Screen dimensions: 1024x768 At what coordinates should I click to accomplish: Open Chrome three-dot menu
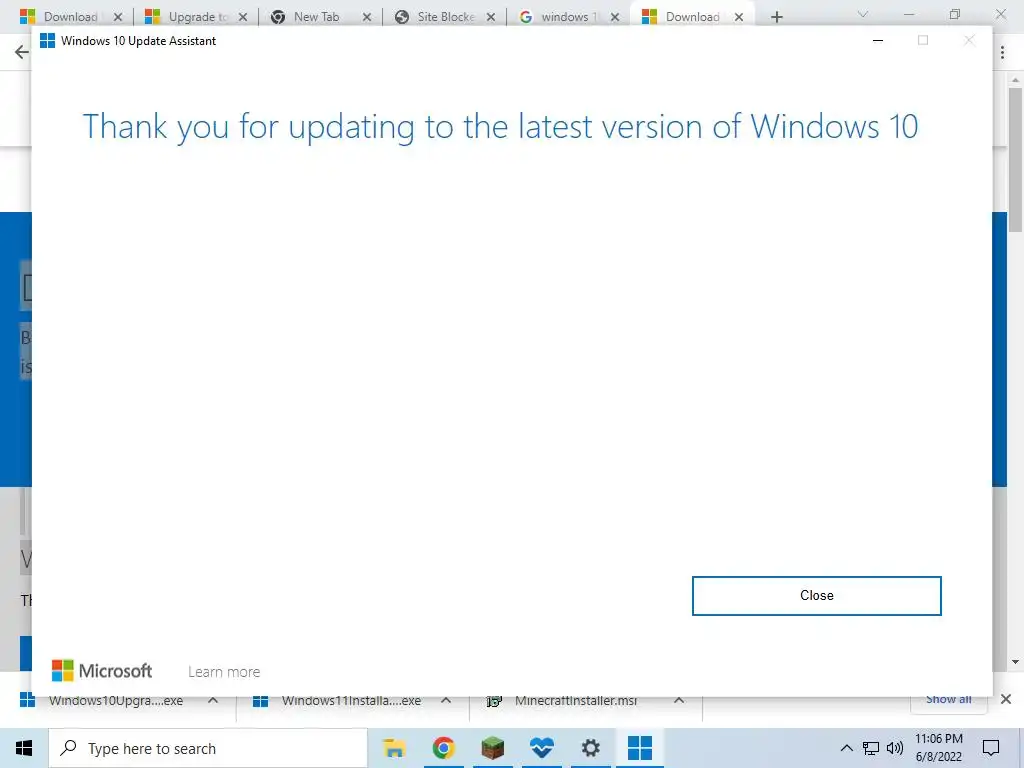pos(1002,52)
